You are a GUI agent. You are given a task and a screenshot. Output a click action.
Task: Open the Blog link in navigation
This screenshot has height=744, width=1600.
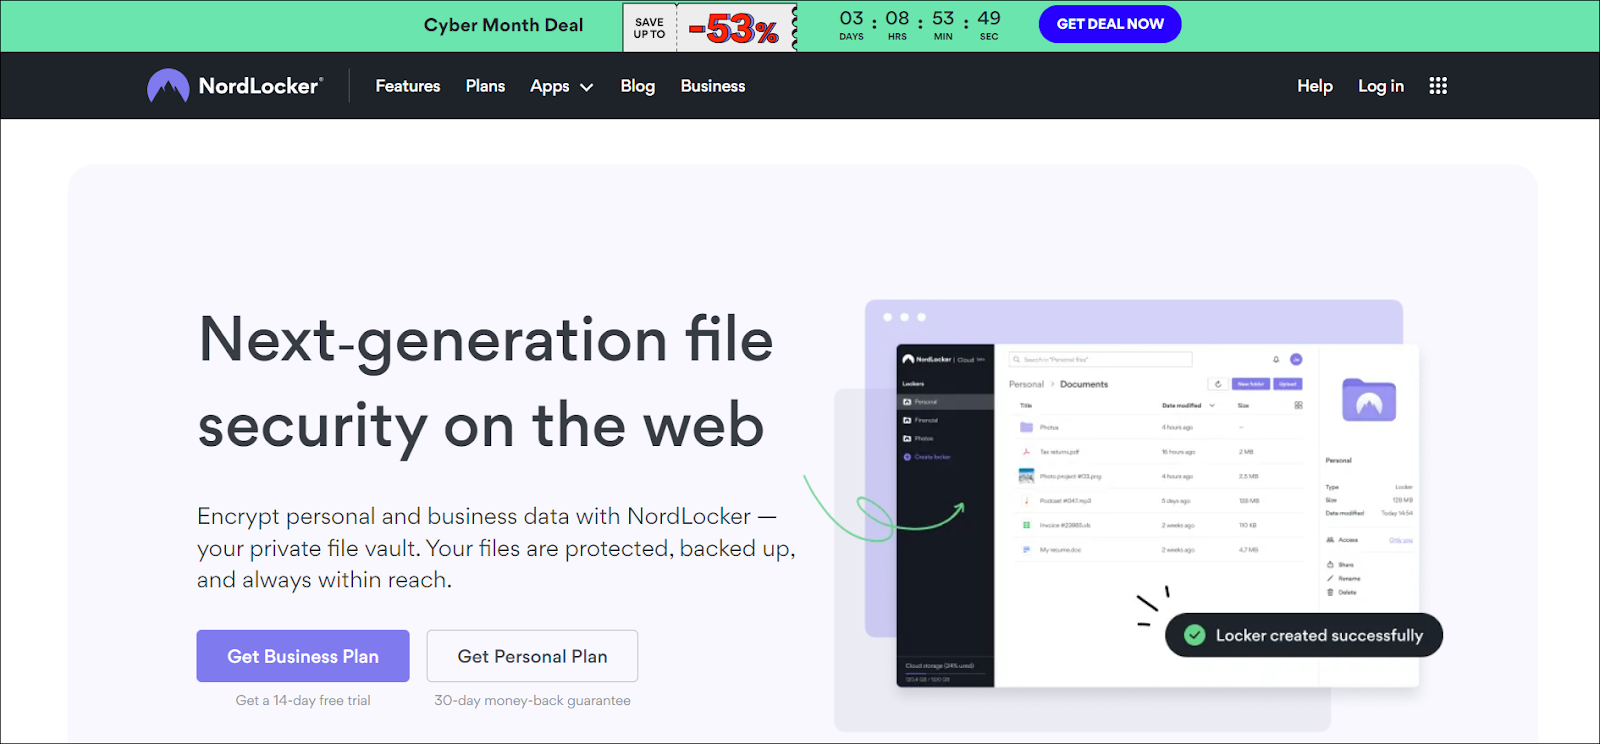[x=638, y=86]
